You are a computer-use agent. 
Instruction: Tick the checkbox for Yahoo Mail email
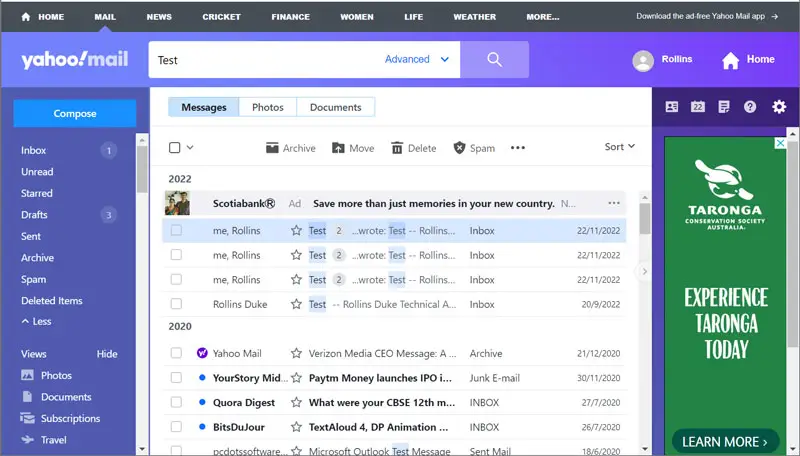coord(176,353)
